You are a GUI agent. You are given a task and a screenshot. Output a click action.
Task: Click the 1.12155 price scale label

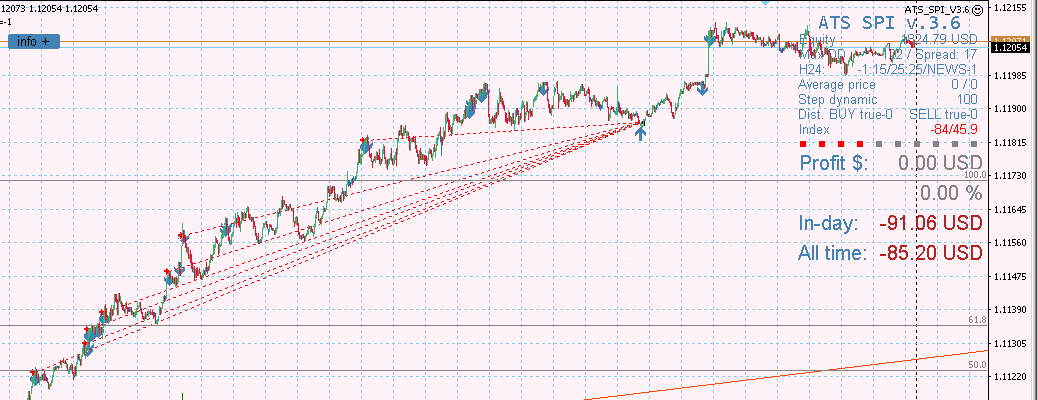point(1012,7)
